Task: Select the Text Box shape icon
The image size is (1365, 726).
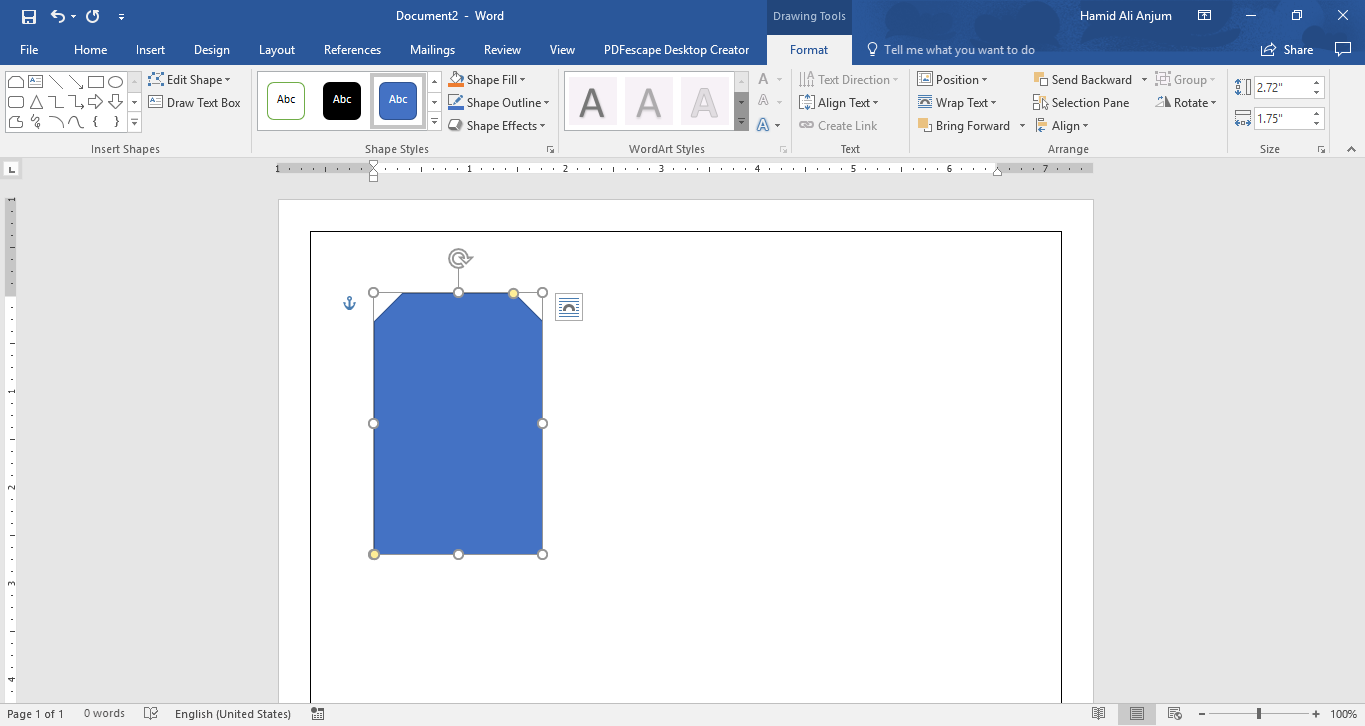Action: [36, 81]
